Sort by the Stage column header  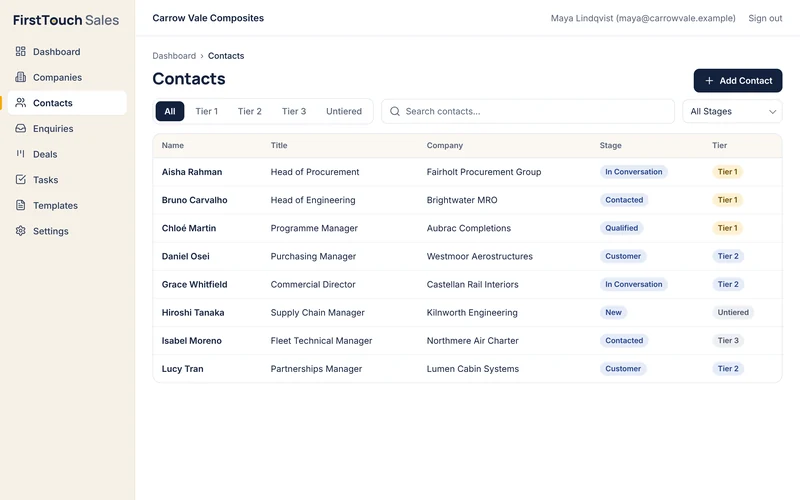coord(610,145)
